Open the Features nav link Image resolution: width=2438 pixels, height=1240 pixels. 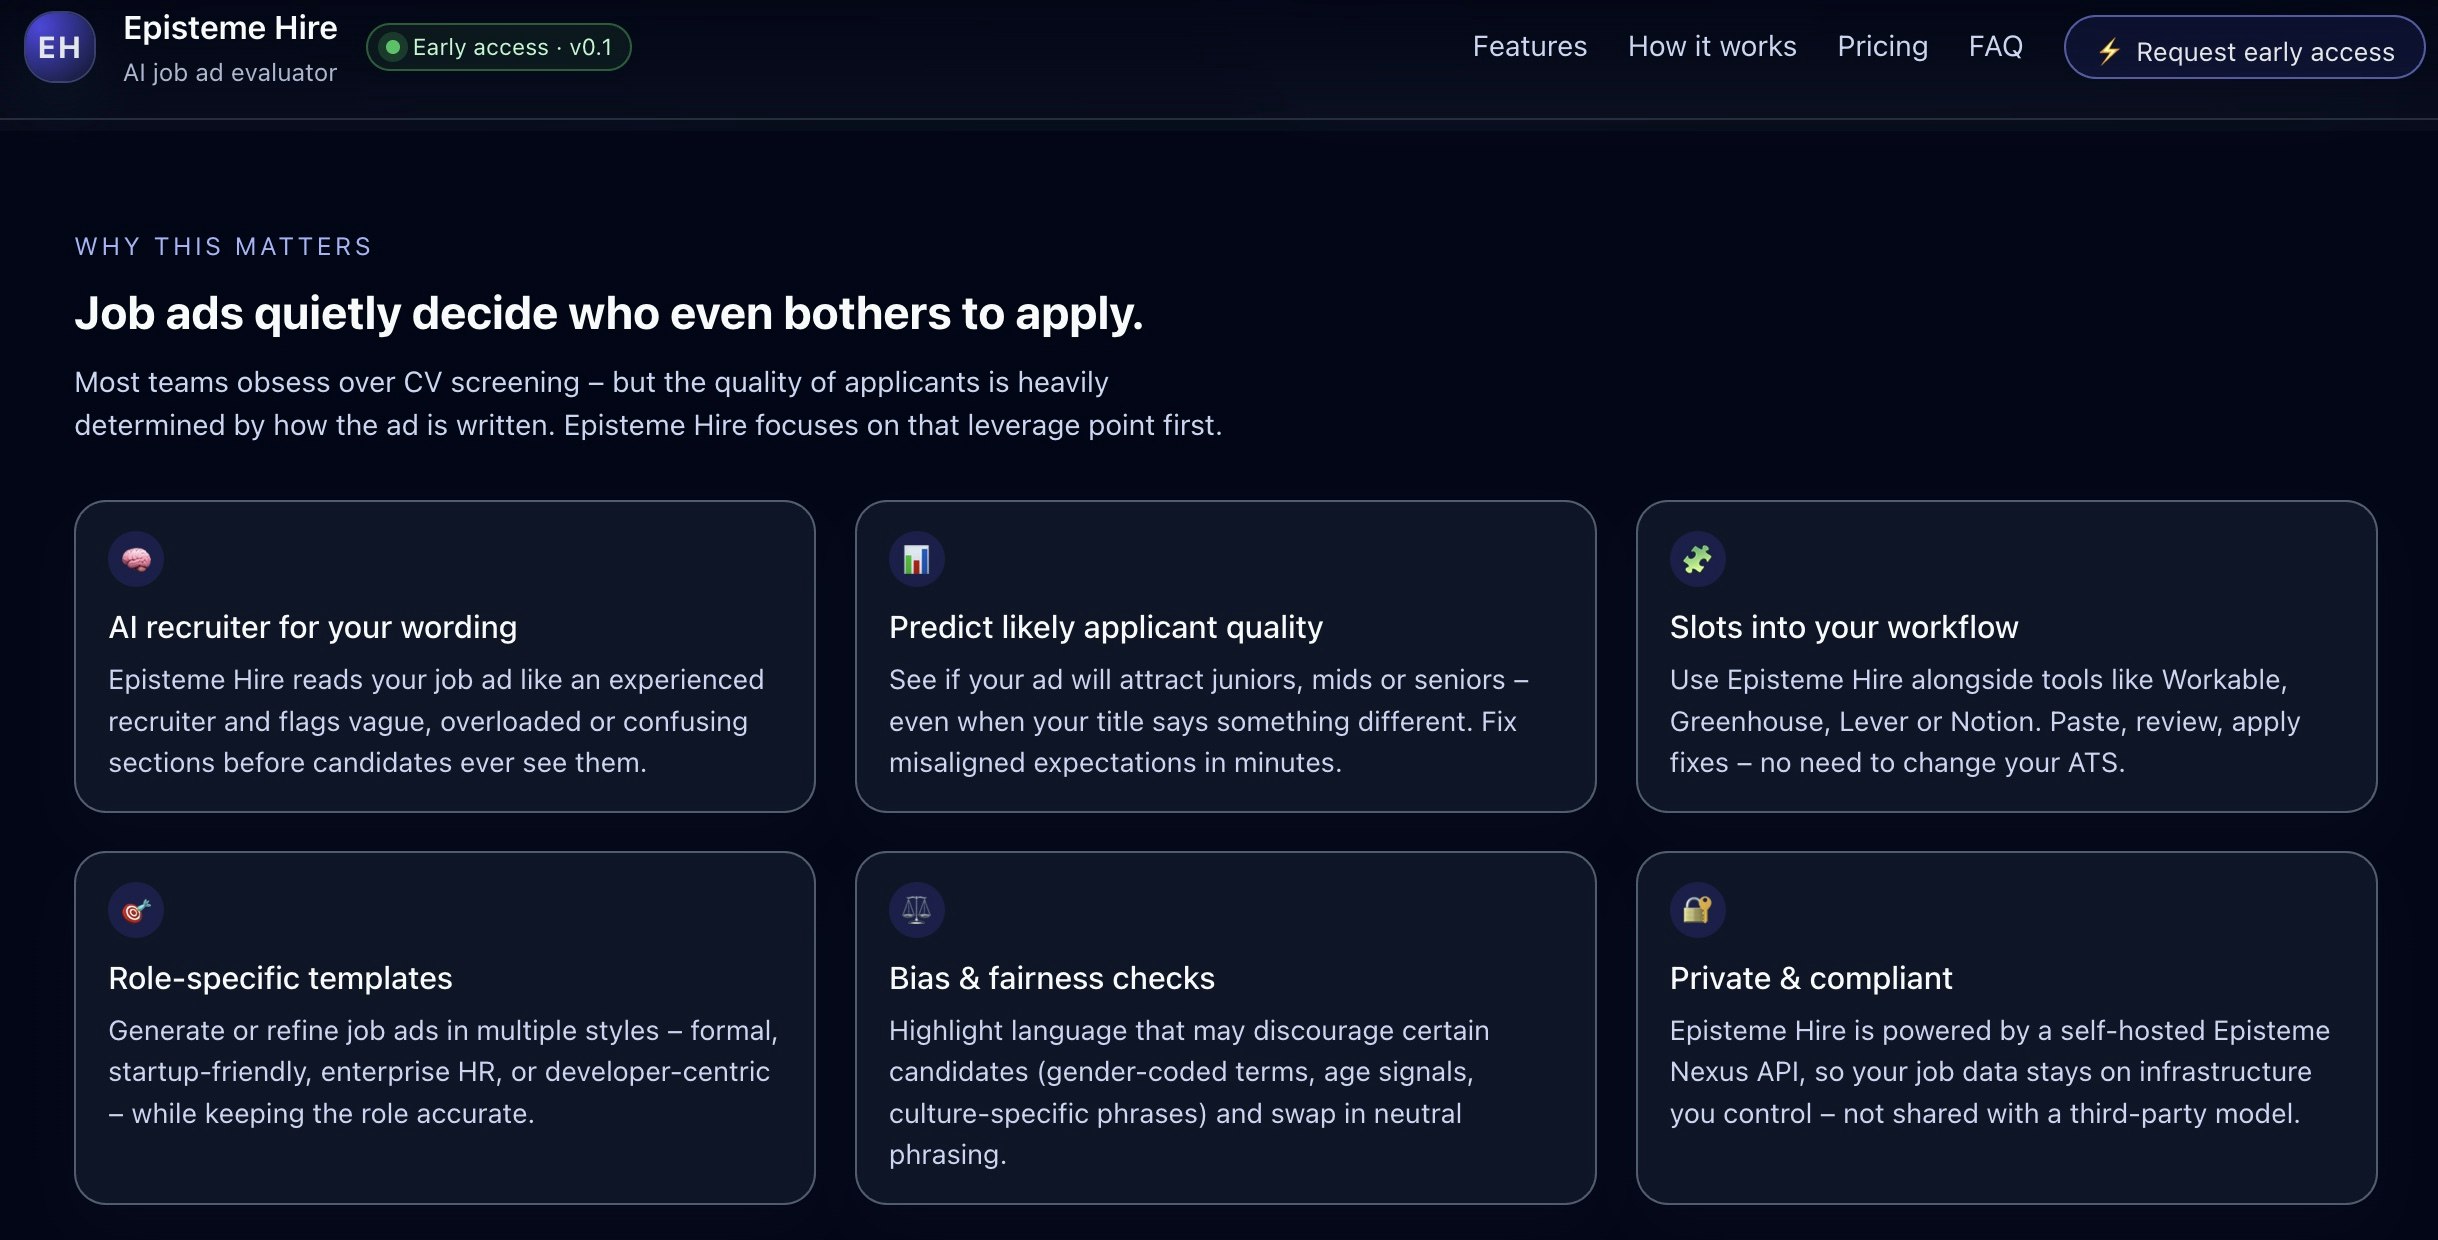1529,46
